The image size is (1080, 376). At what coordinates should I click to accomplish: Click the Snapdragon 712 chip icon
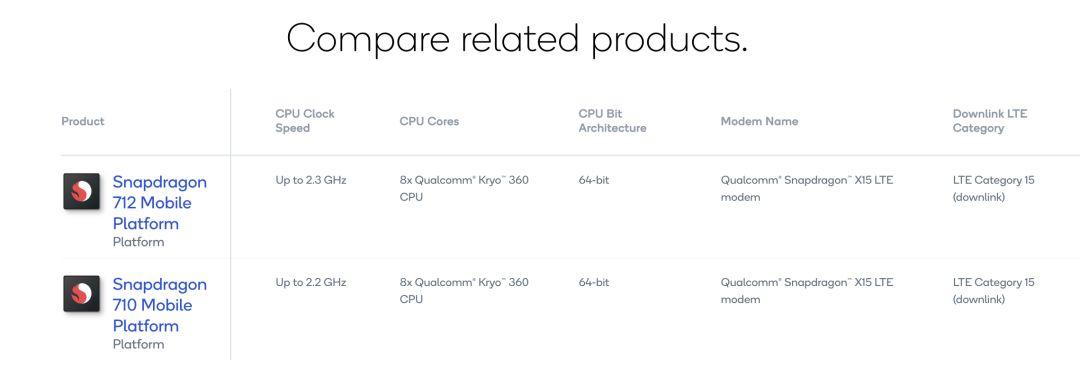[82, 191]
